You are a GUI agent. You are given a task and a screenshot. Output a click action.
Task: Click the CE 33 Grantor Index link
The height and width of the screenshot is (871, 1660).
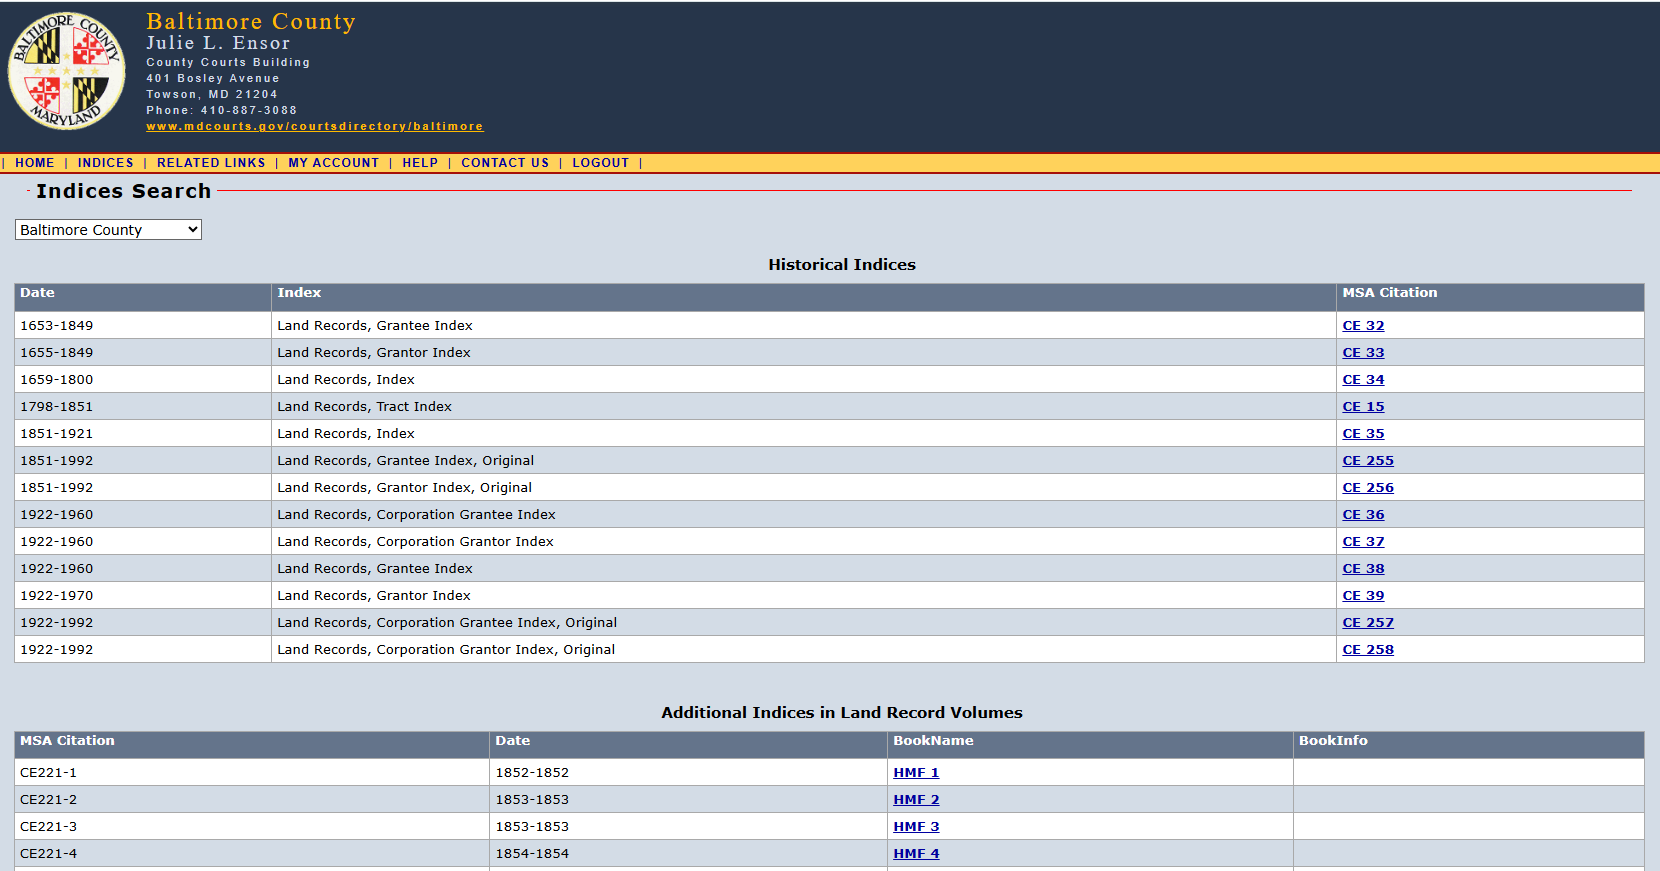point(1363,353)
